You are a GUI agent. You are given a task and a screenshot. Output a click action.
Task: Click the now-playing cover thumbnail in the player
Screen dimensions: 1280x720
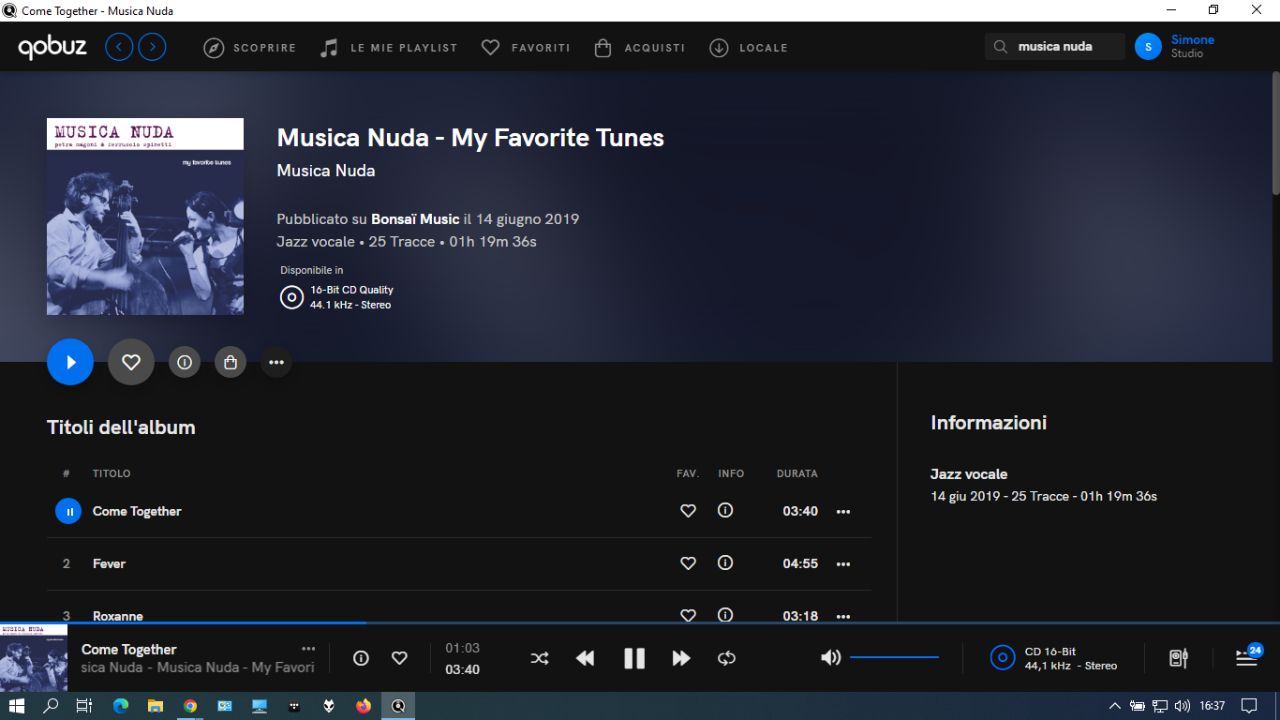(34, 657)
